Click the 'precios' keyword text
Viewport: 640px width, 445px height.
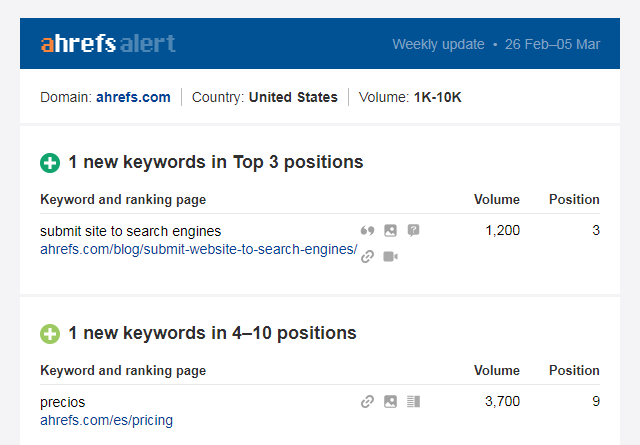click(62, 403)
